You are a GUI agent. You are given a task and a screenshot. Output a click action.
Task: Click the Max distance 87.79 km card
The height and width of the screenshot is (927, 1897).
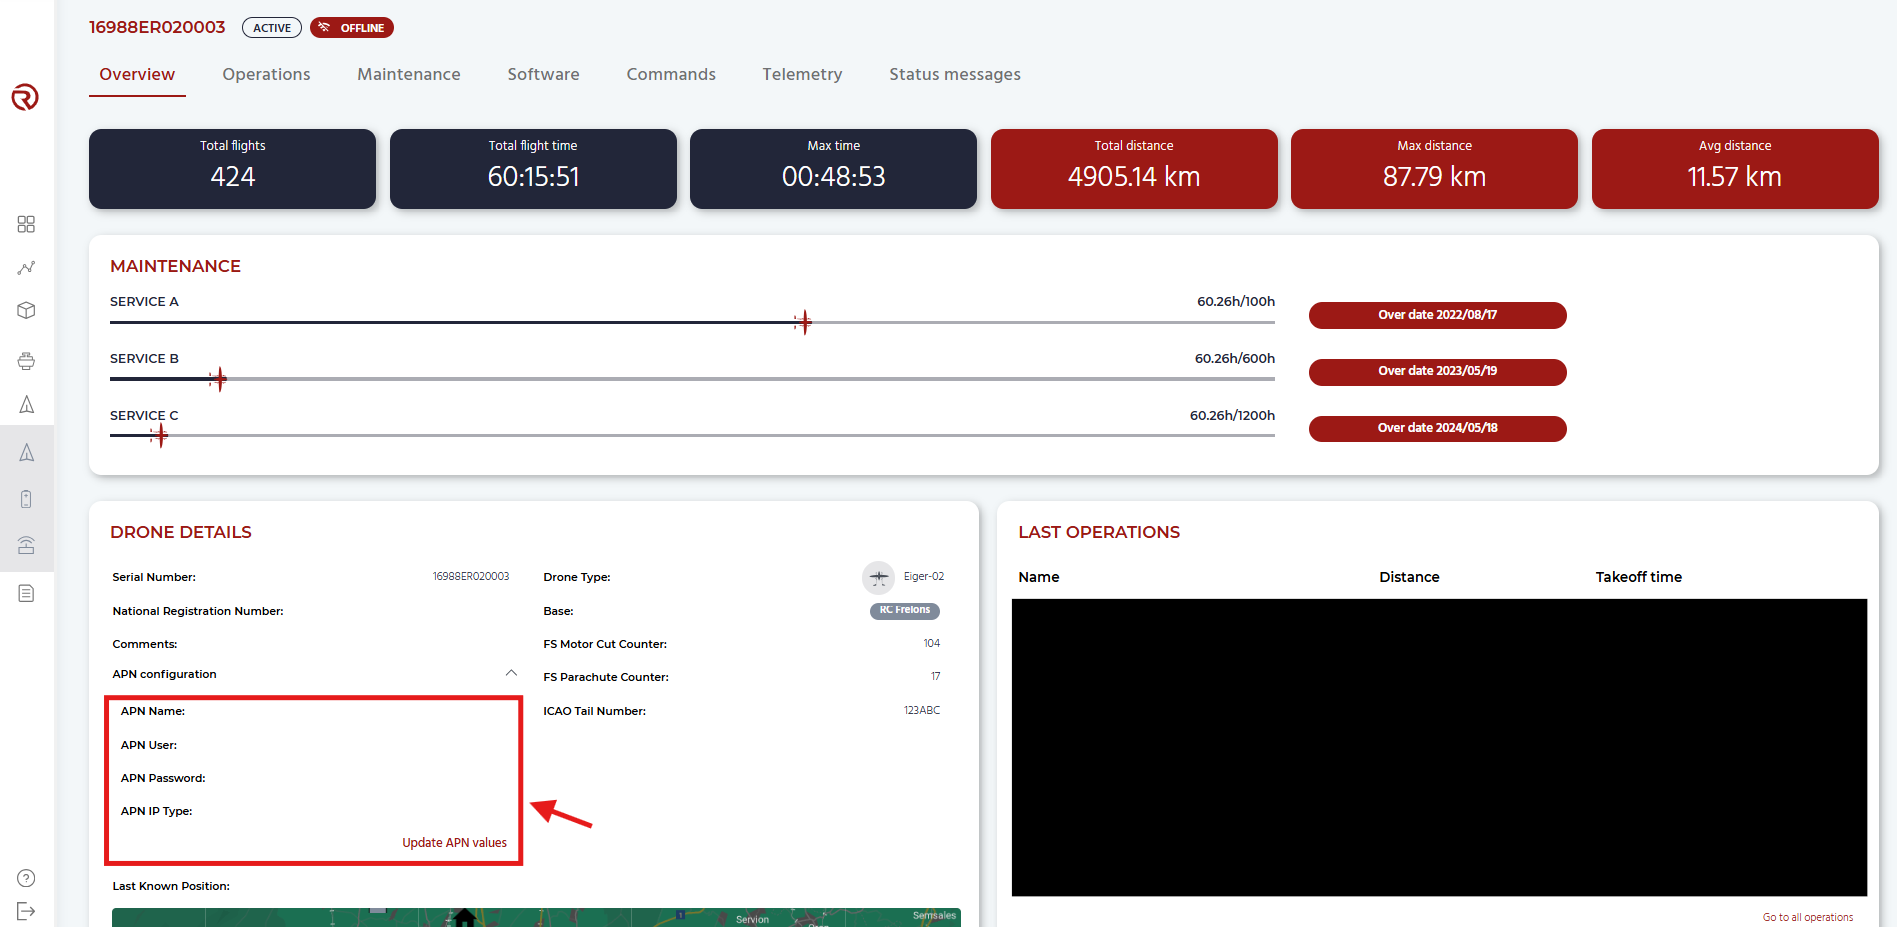pyautogui.click(x=1434, y=169)
